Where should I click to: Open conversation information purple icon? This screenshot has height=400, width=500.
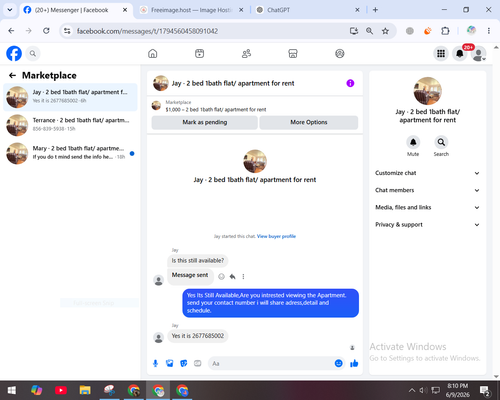350,83
